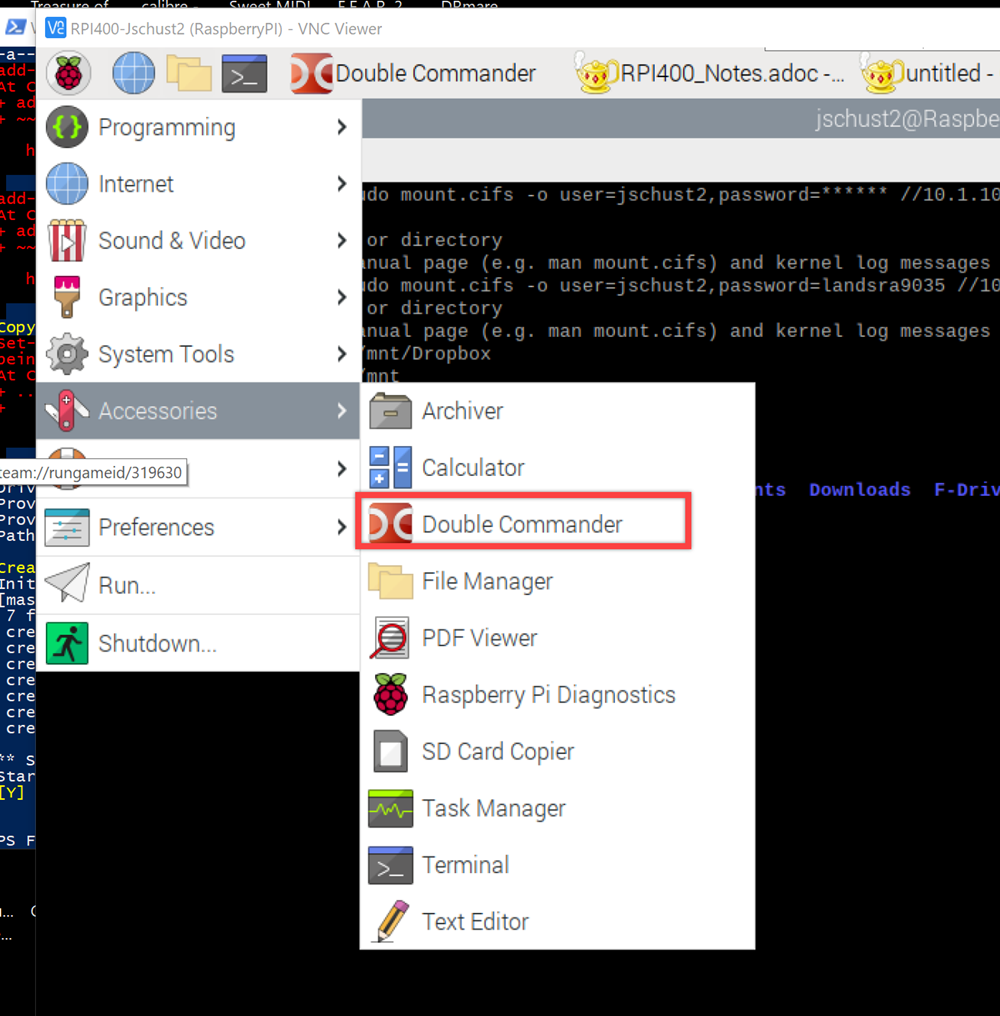Launch Archiver from Accessories
Image resolution: width=1000 pixels, height=1016 pixels.
(557, 411)
